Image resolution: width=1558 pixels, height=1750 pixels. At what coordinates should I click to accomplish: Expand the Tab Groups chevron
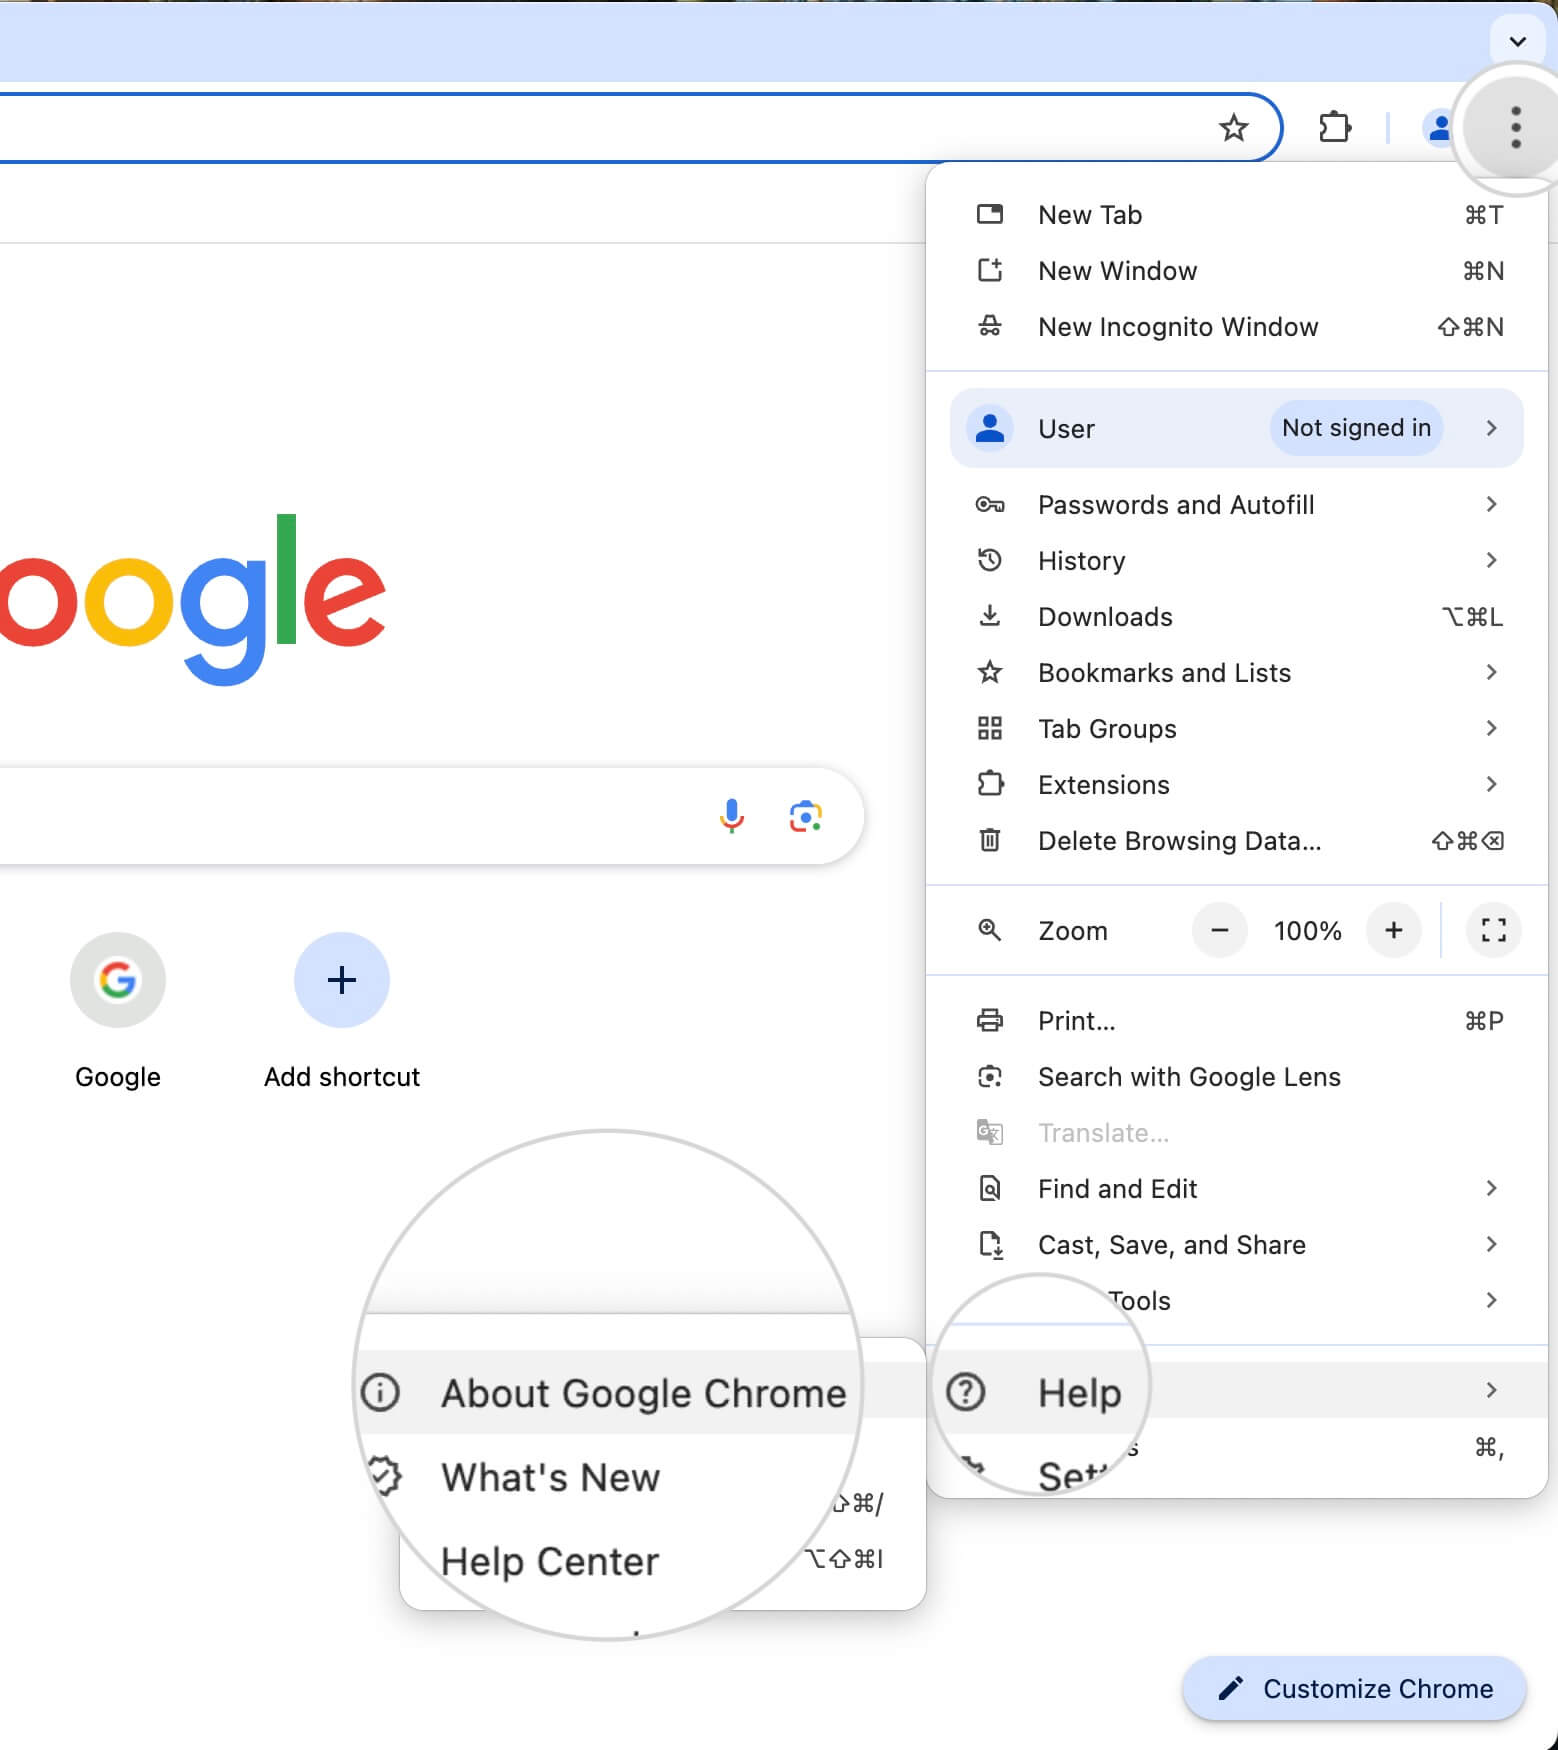[1491, 728]
